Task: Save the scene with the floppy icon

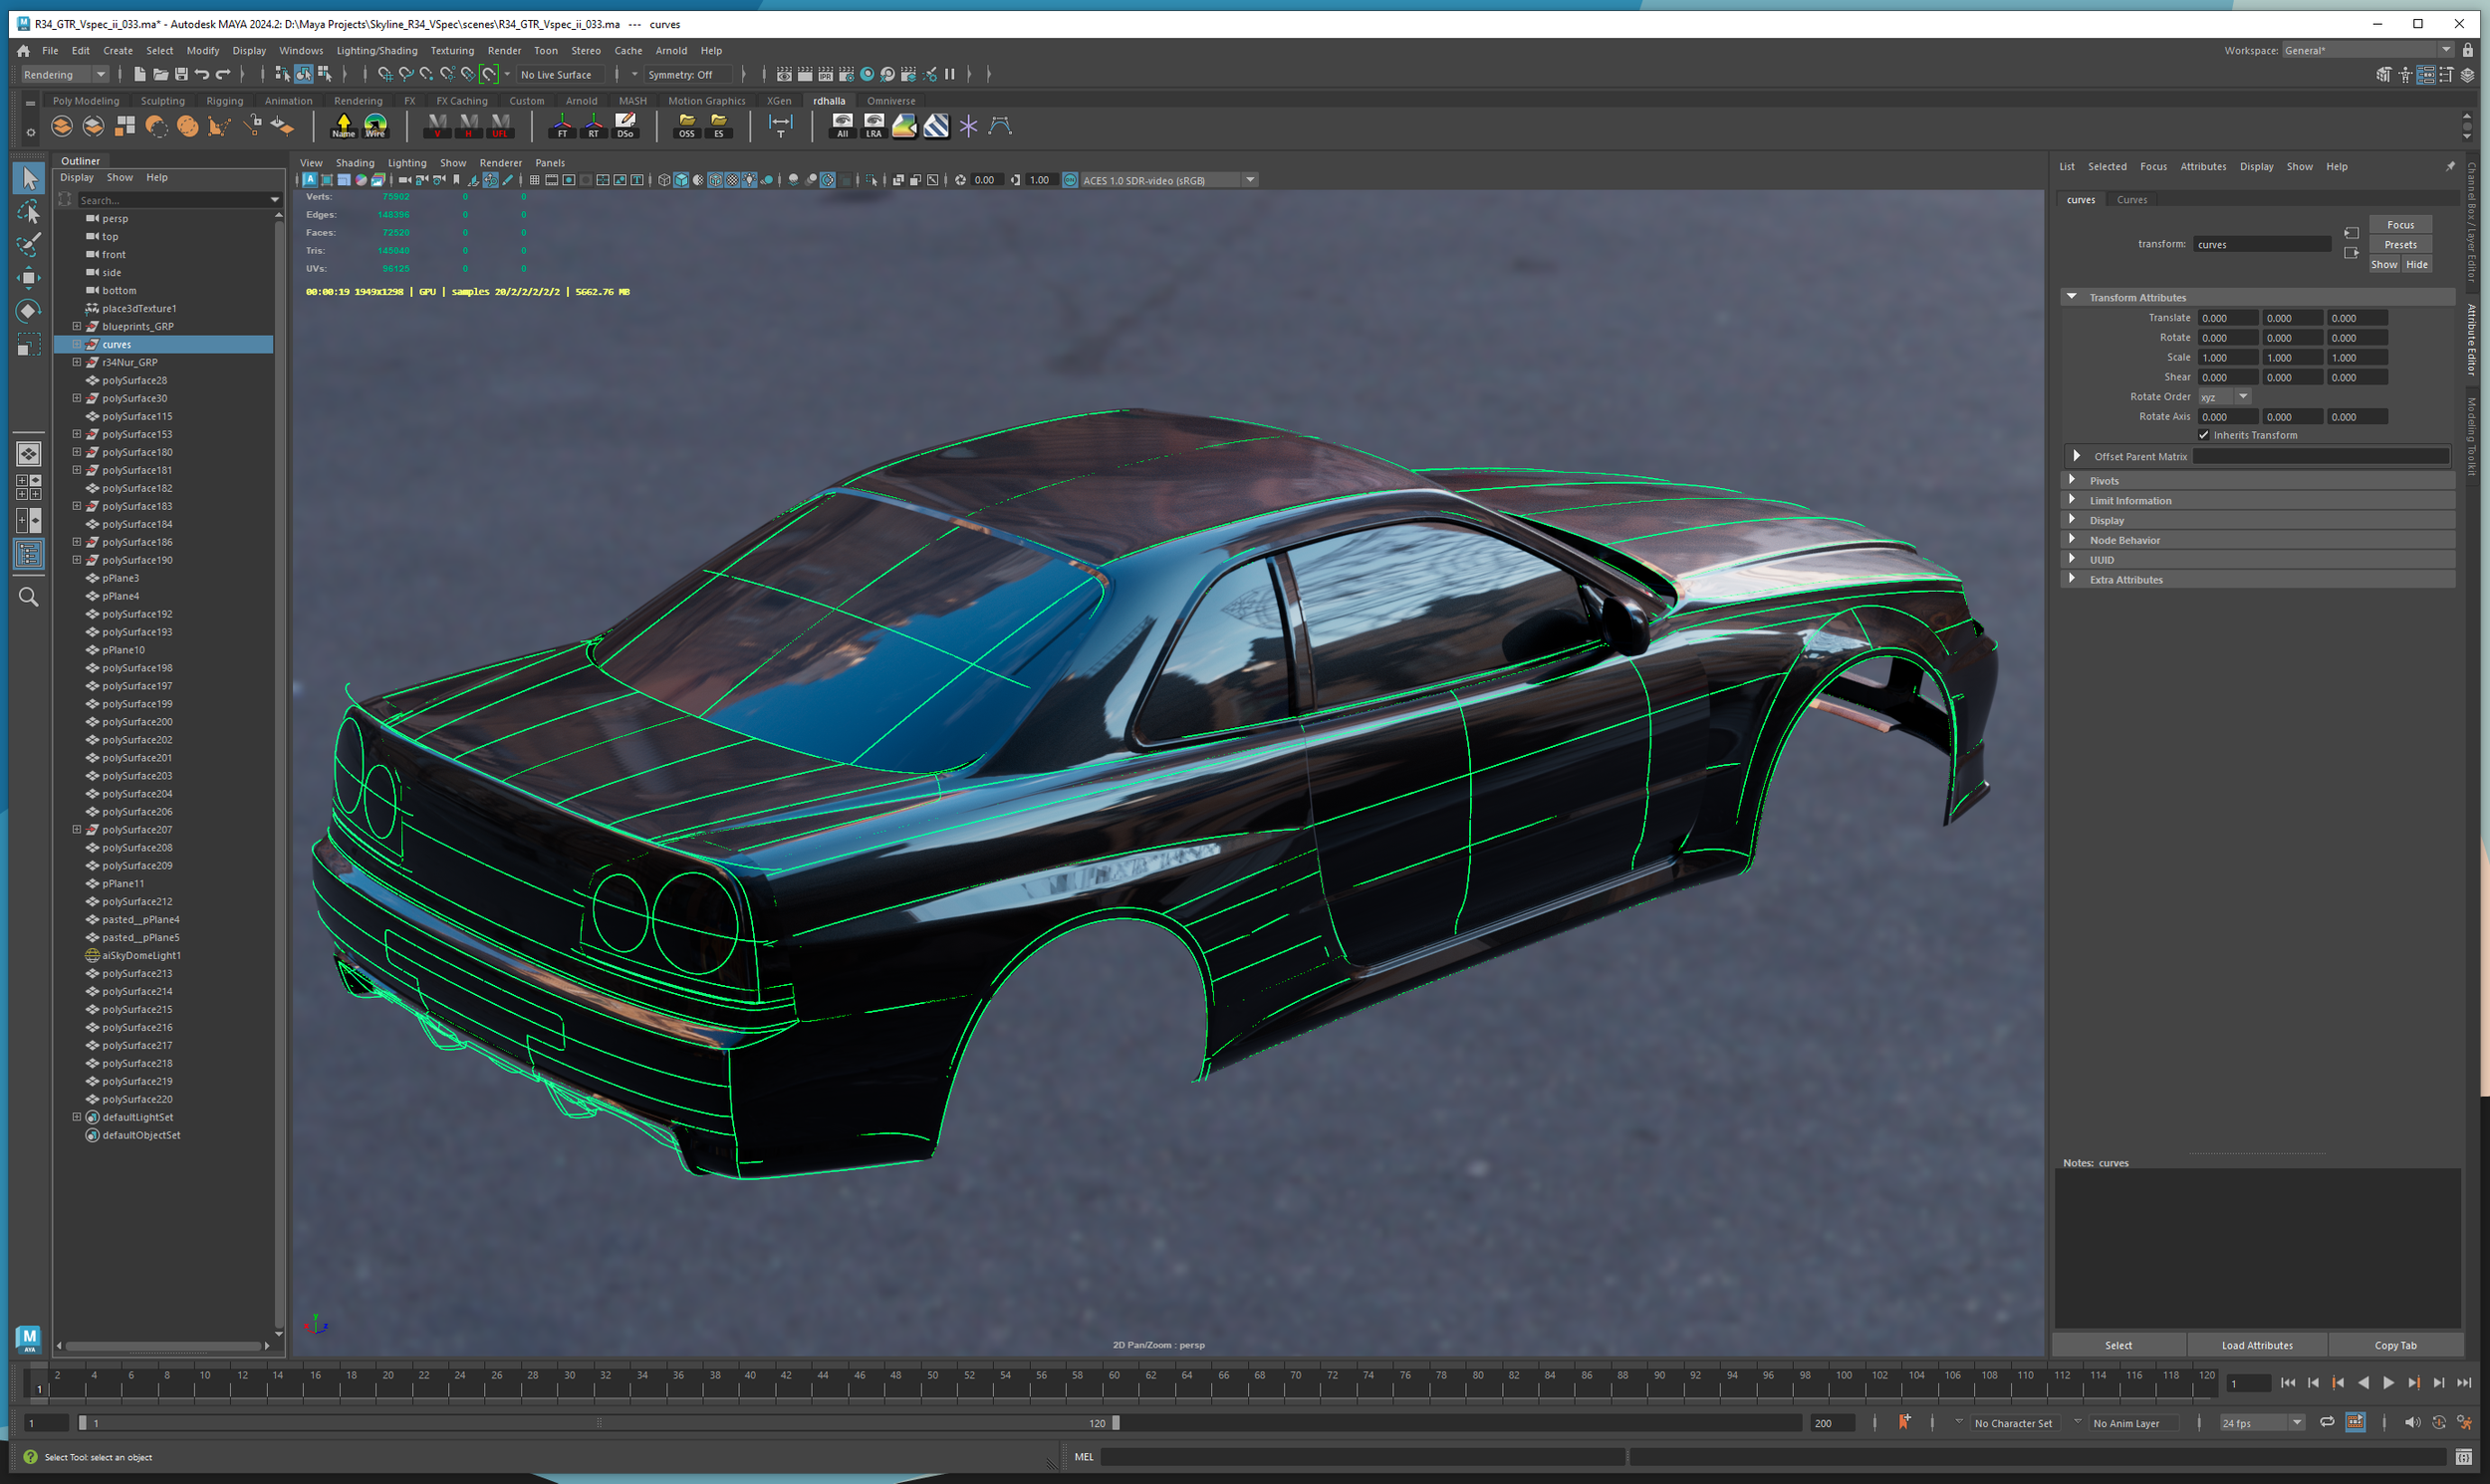Action: pyautogui.click(x=181, y=74)
